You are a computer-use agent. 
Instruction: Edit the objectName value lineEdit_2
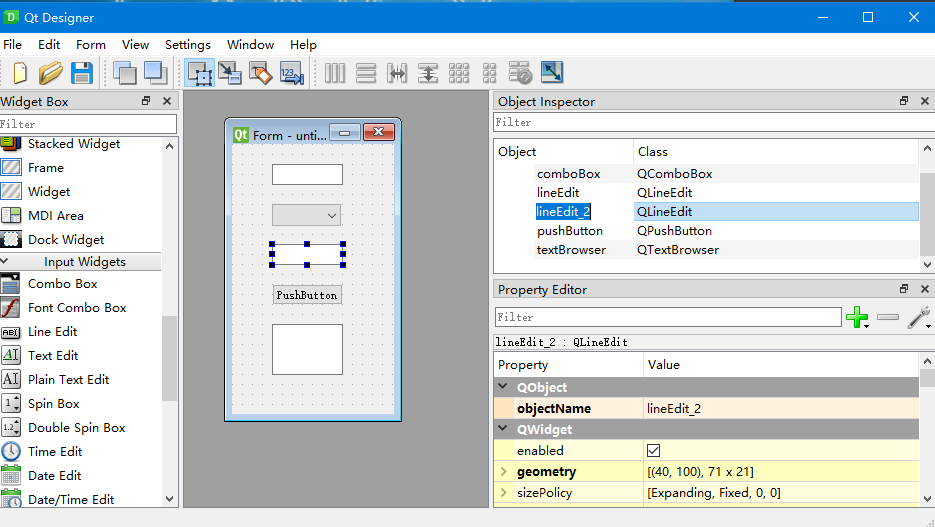coord(781,408)
